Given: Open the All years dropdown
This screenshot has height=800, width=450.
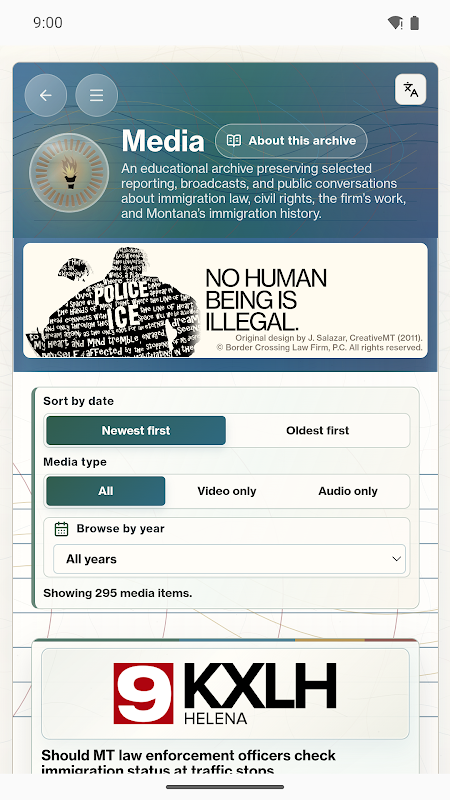Looking at the screenshot, I should click(x=230, y=559).
